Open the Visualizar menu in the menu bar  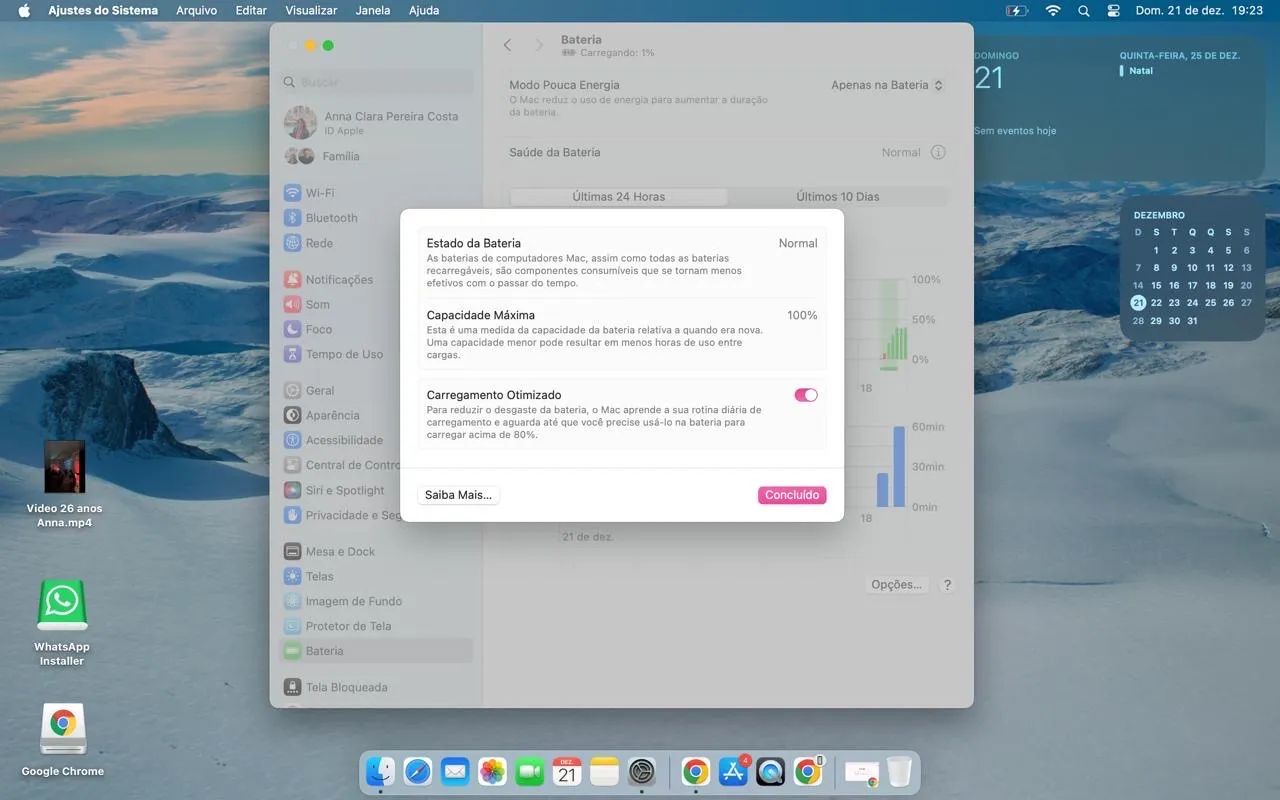tap(311, 10)
